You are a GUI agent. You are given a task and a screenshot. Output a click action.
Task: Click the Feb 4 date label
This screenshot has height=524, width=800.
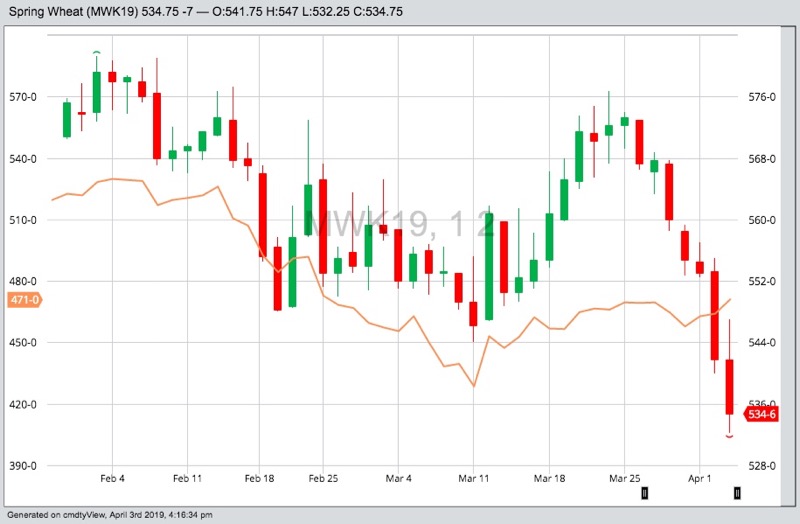click(112, 478)
